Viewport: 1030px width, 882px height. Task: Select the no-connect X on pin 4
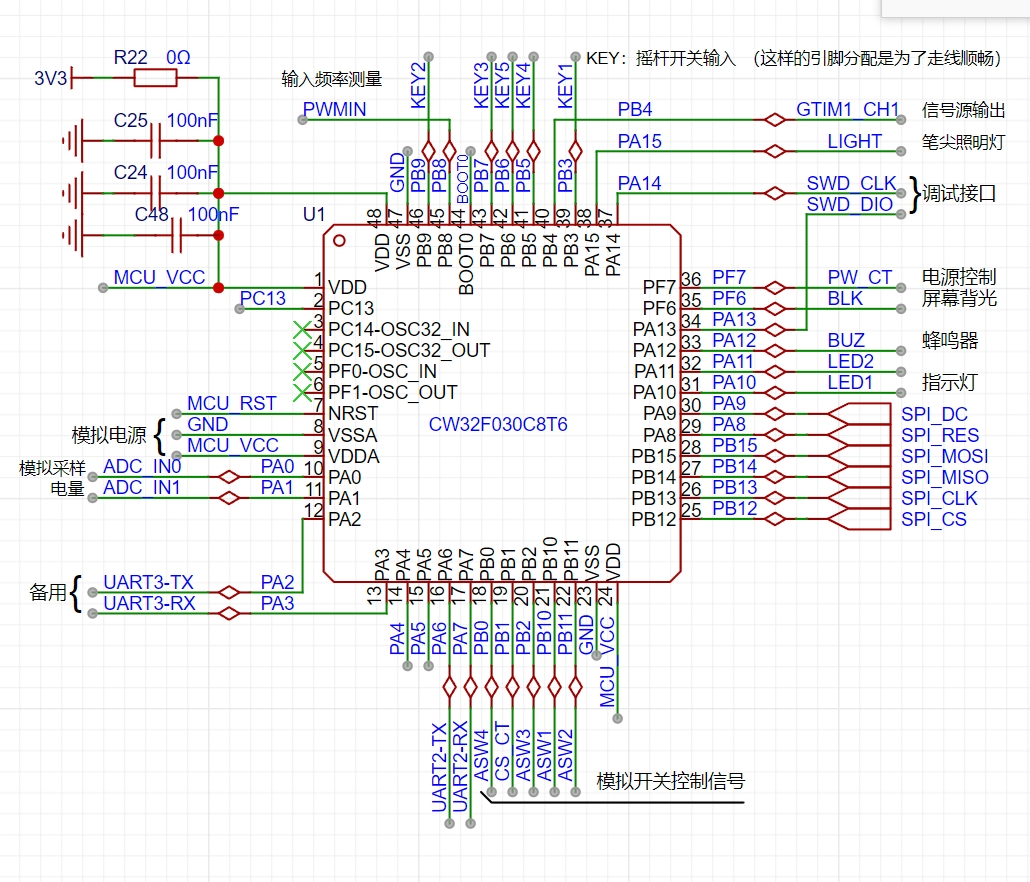click(x=302, y=351)
